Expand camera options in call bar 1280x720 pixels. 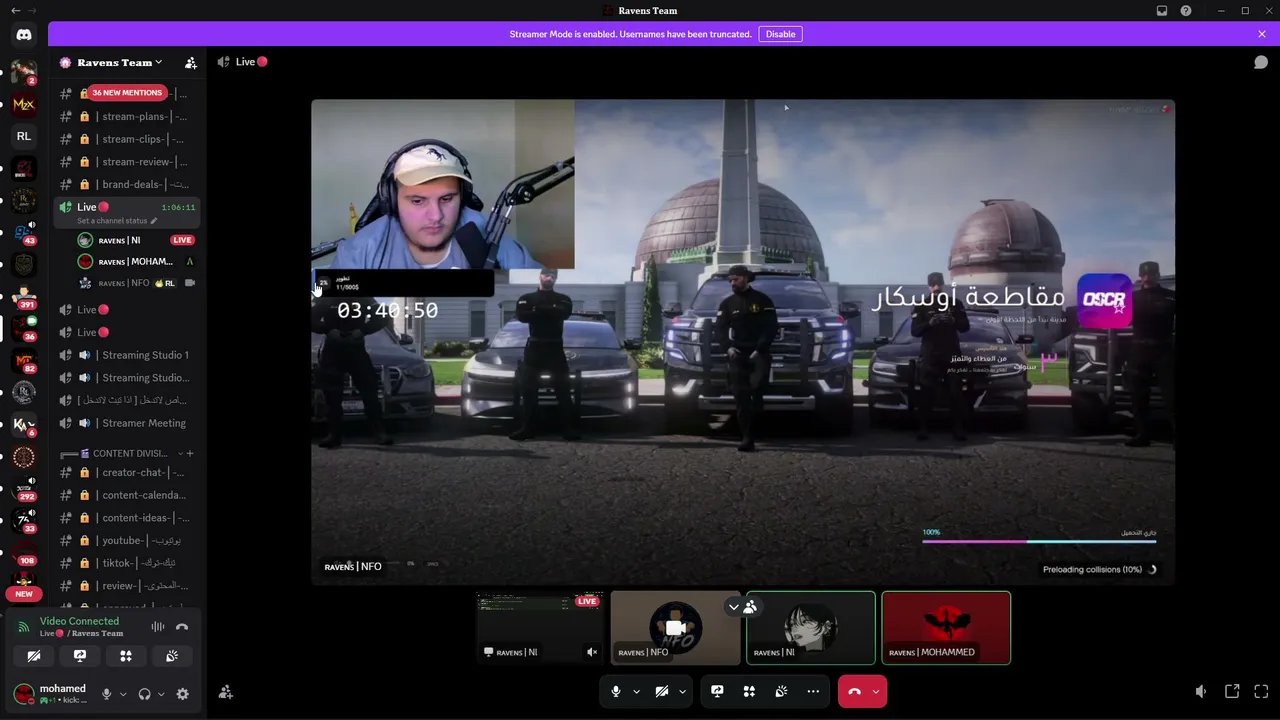click(x=682, y=692)
